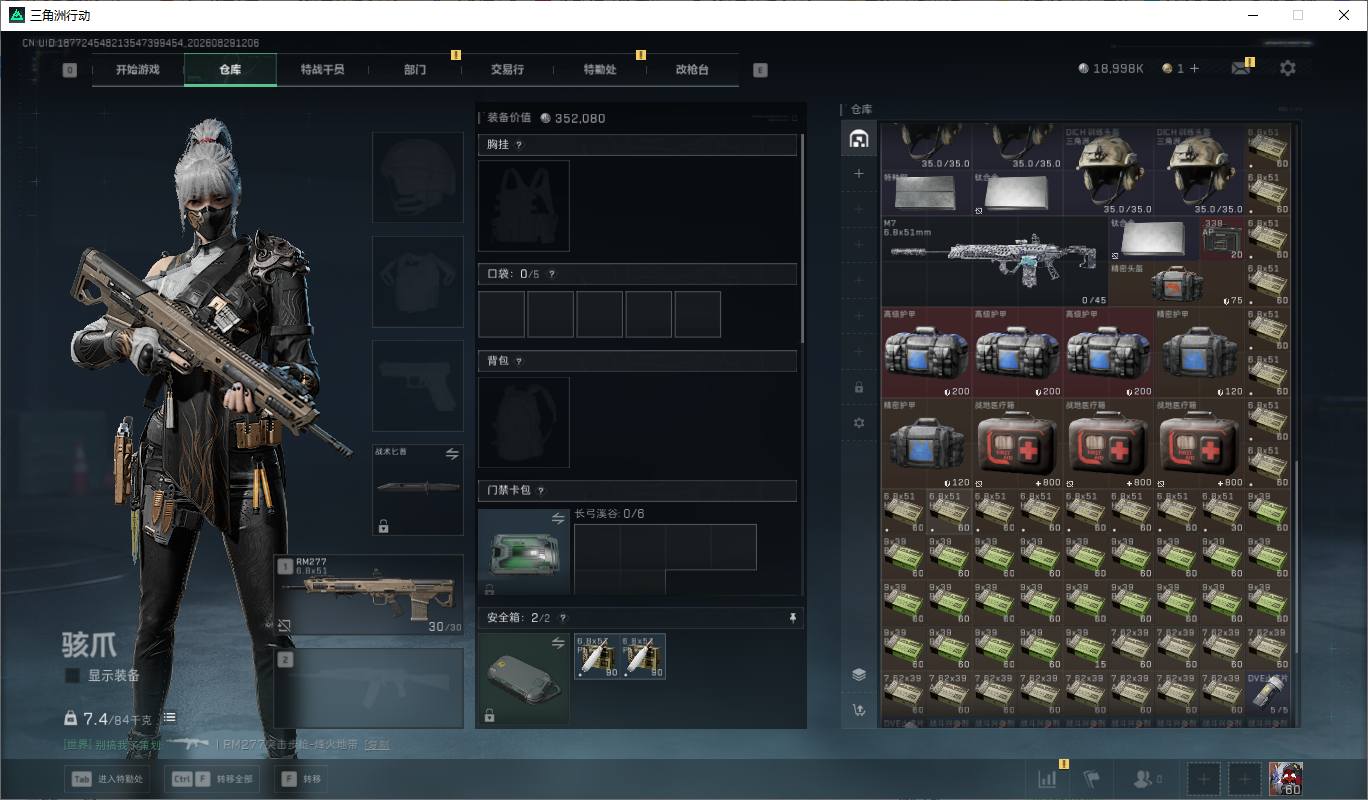1368x800 pixels.
Task: Open the 交易行 tab
Action: 507,70
